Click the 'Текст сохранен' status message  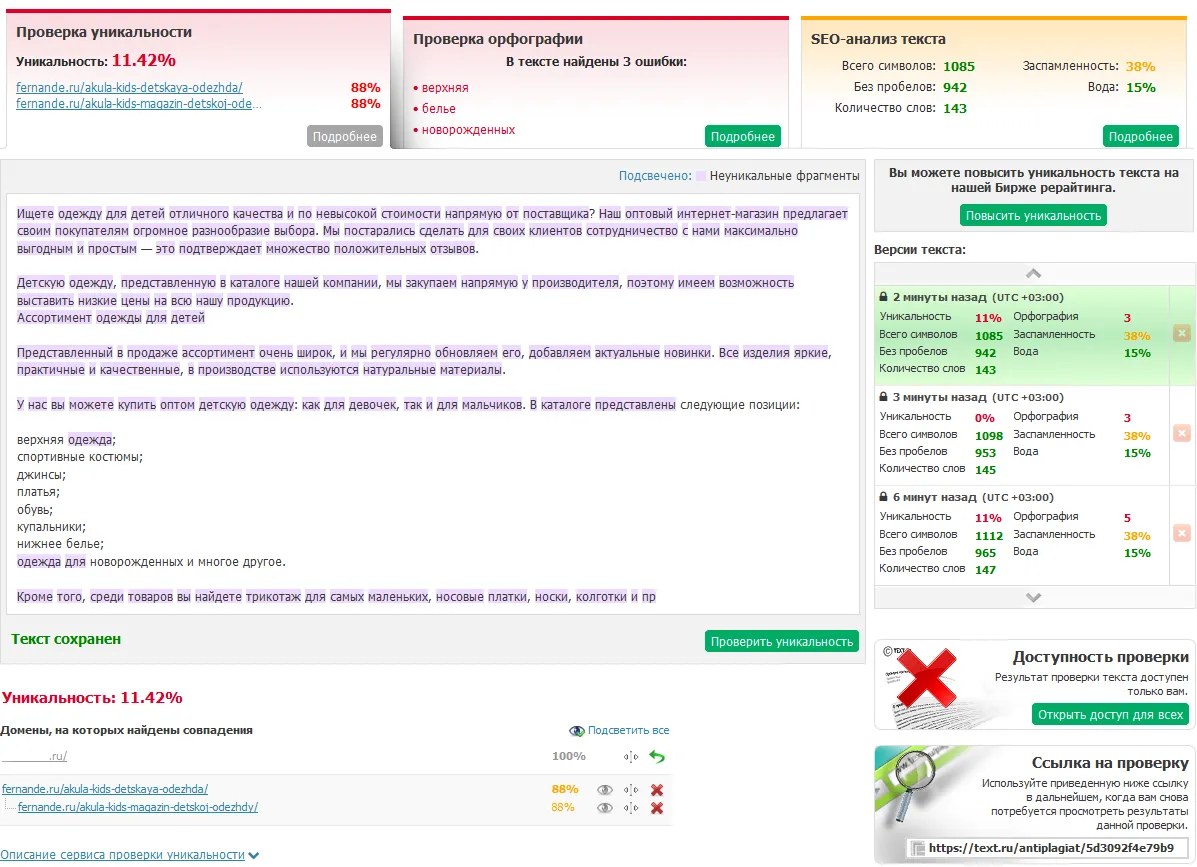point(66,640)
